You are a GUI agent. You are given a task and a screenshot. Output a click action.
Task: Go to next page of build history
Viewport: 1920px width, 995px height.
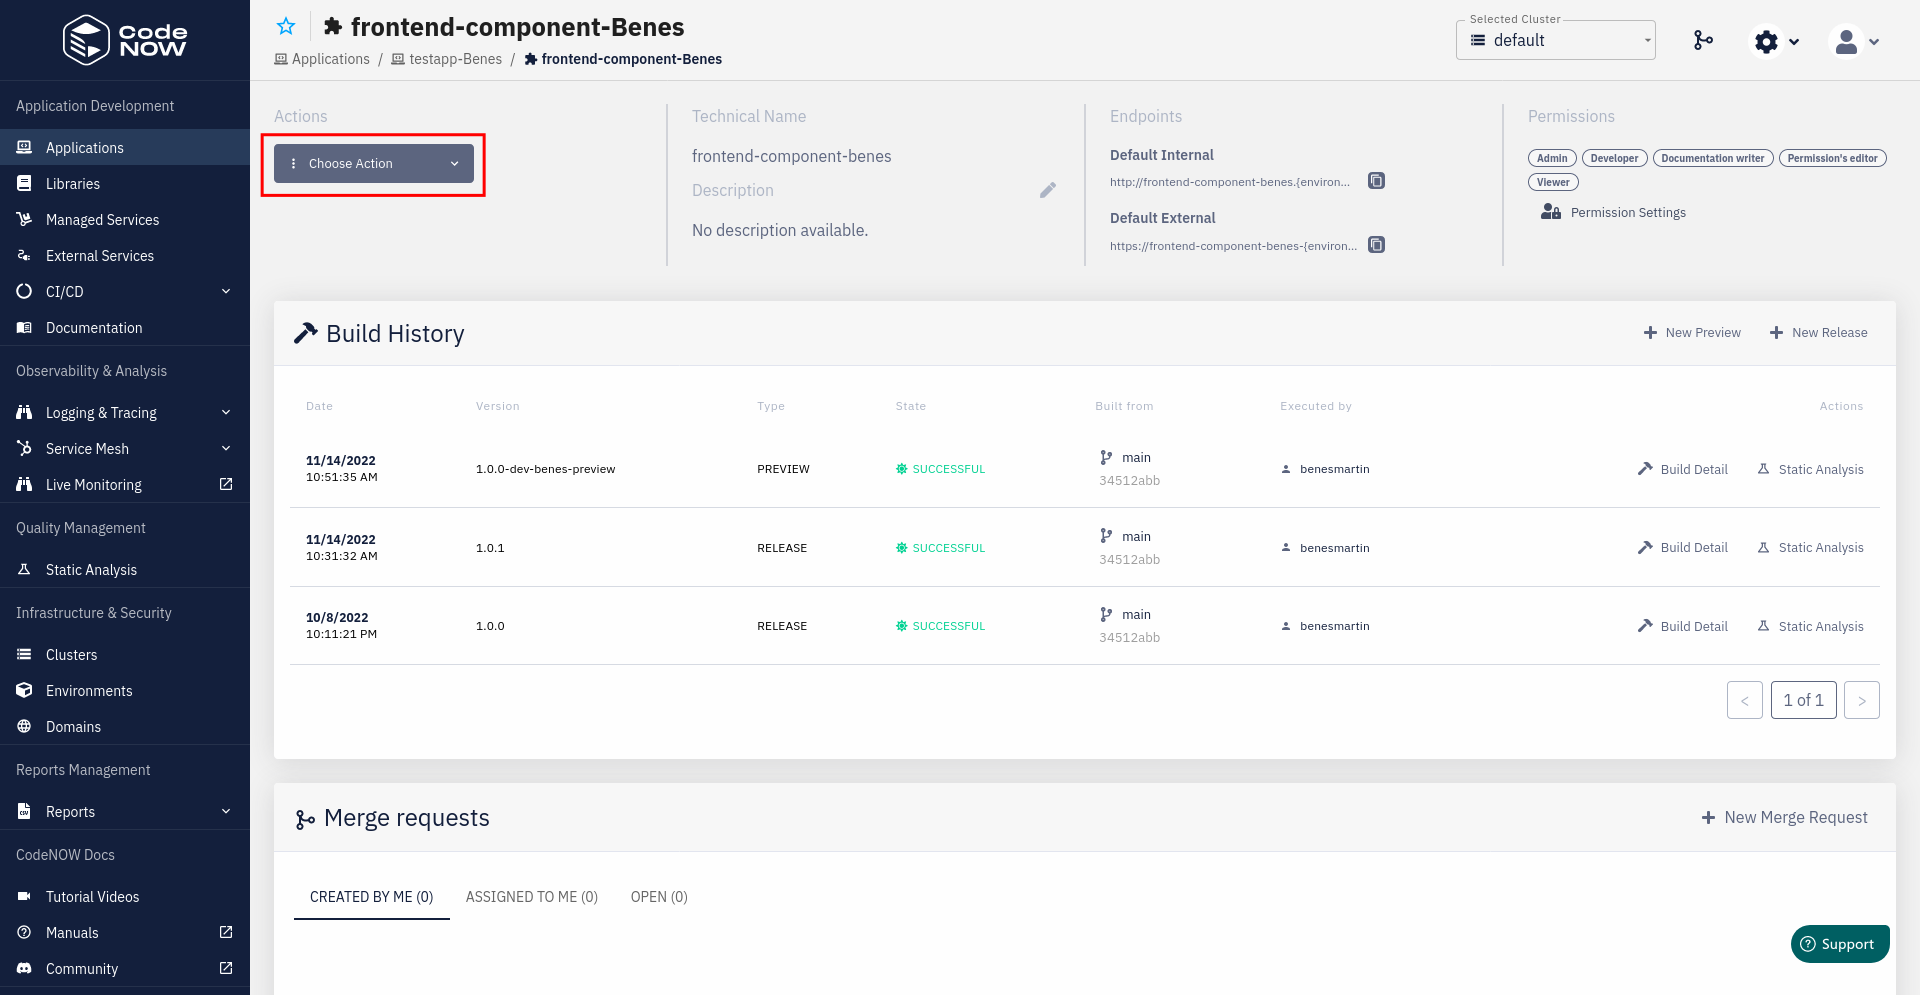pyautogui.click(x=1862, y=700)
